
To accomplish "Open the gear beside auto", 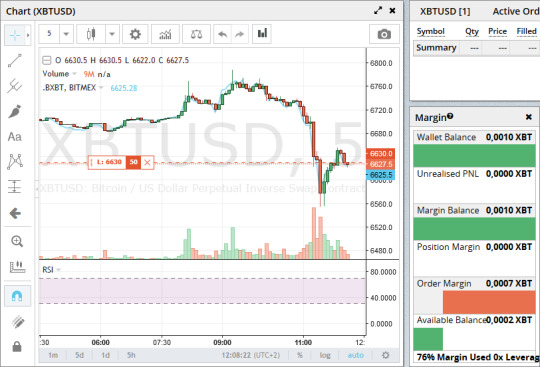I will pyautogui.click(x=386, y=355).
